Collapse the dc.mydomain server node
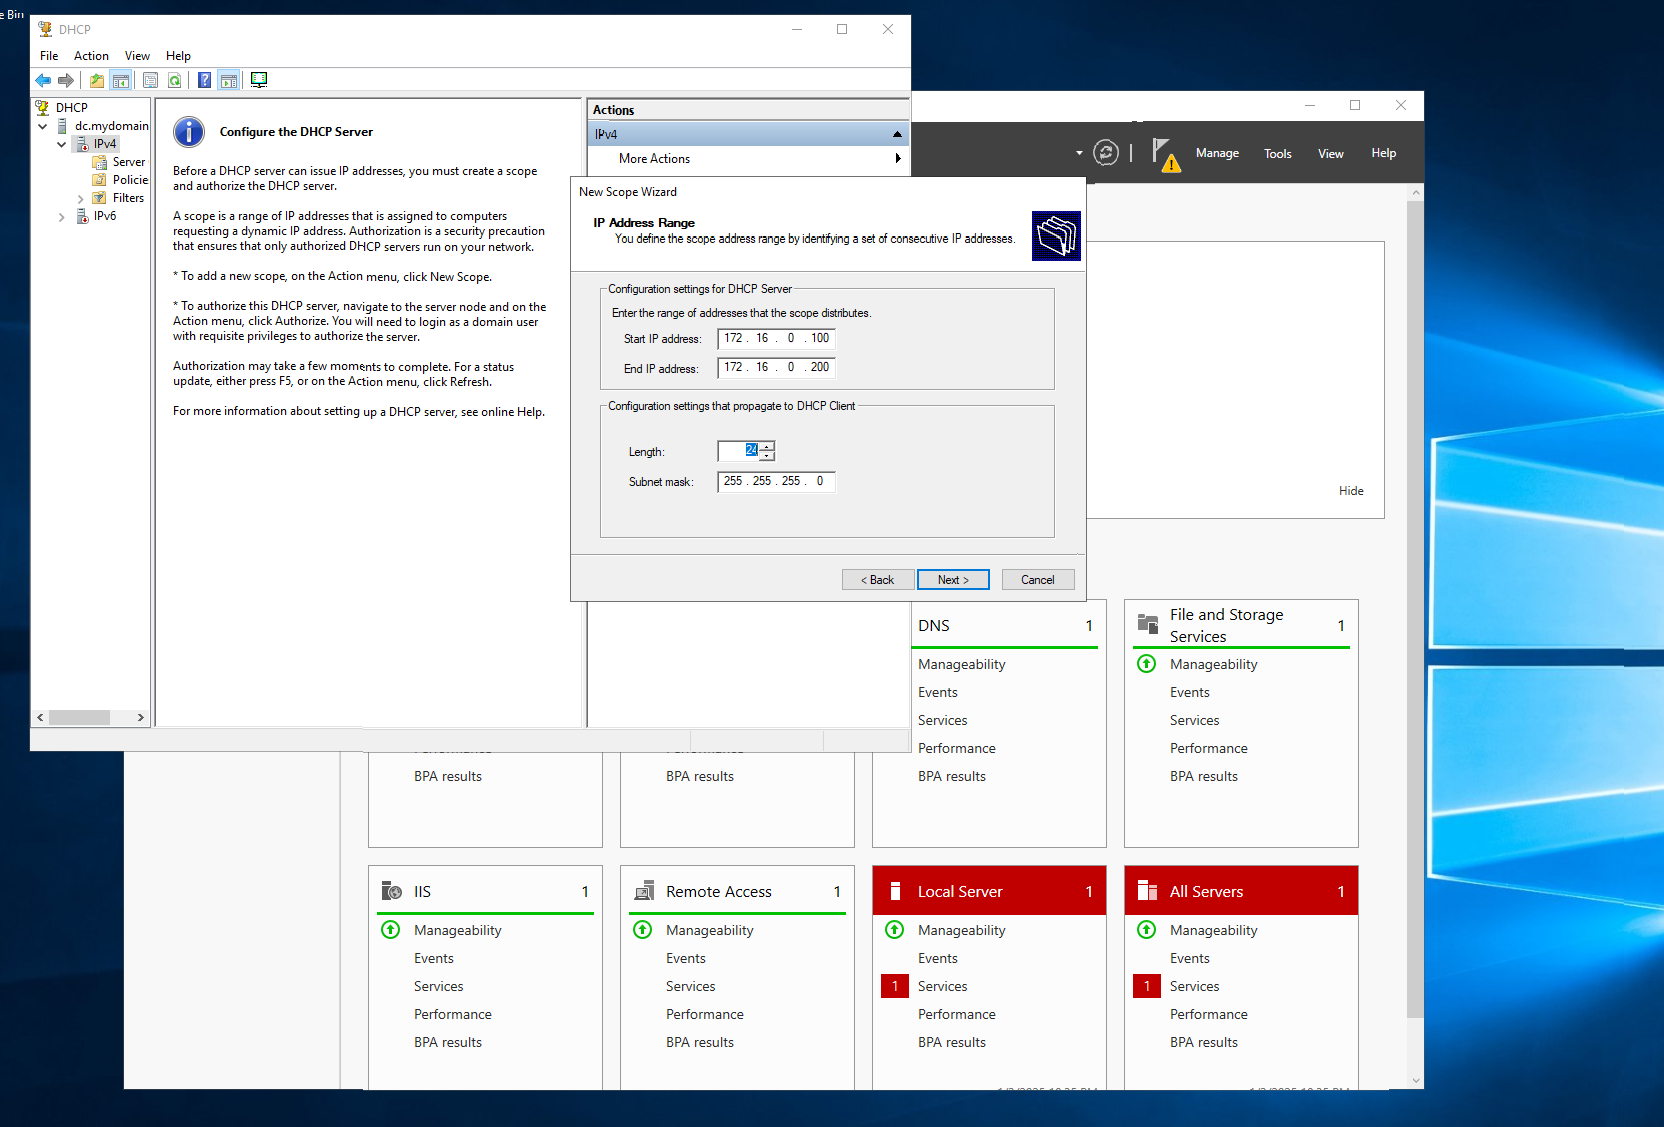The image size is (1664, 1127). (42, 126)
